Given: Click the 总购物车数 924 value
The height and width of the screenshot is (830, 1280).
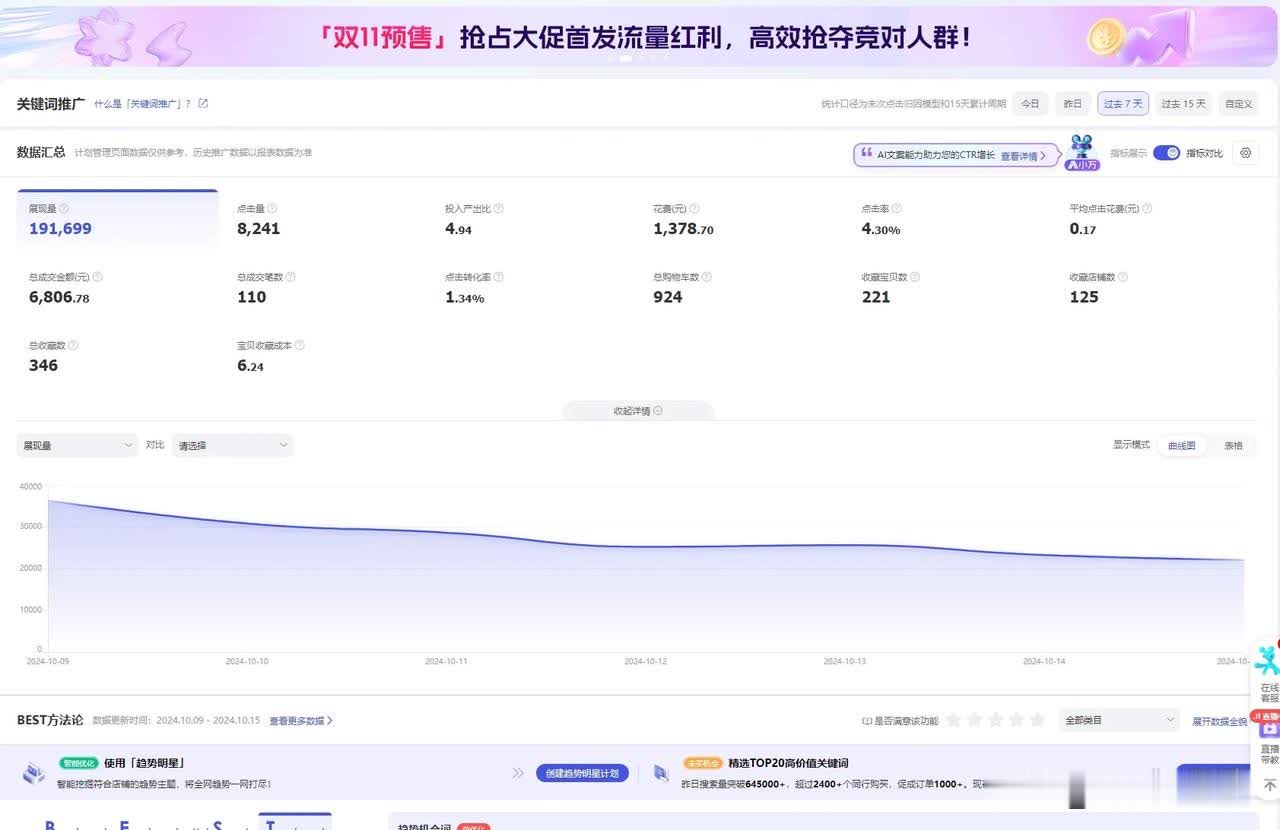Looking at the screenshot, I should pyautogui.click(x=667, y=297).
